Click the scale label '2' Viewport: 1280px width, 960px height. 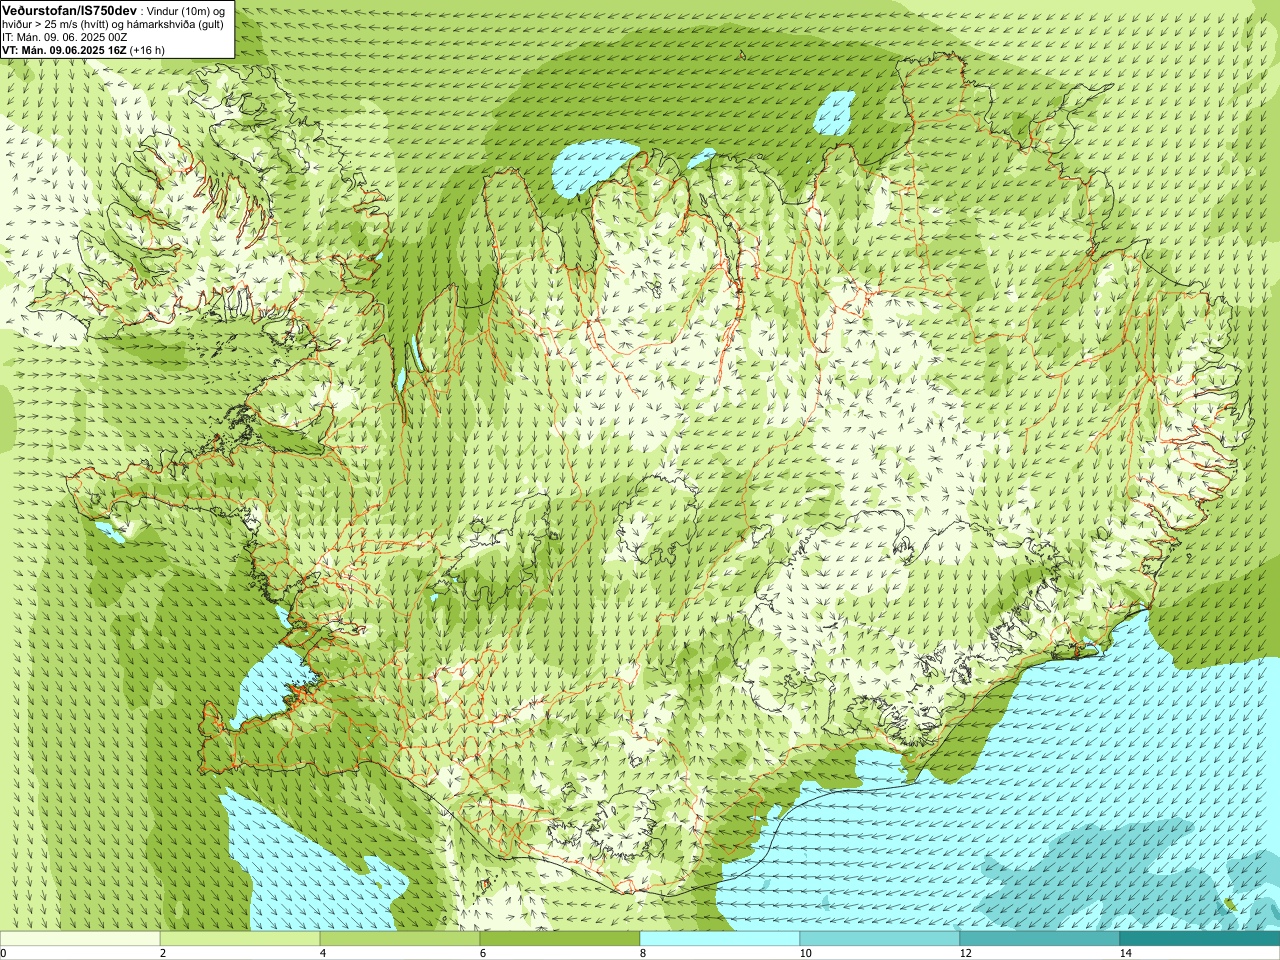[163, 954]
